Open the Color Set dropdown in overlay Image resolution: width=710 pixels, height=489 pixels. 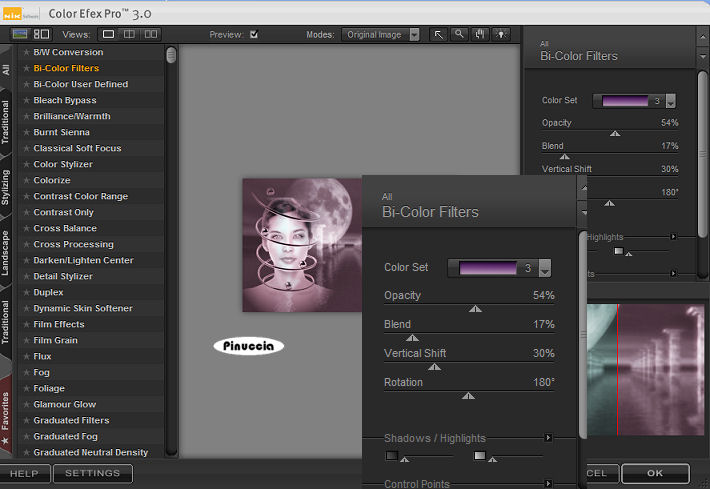545,268
